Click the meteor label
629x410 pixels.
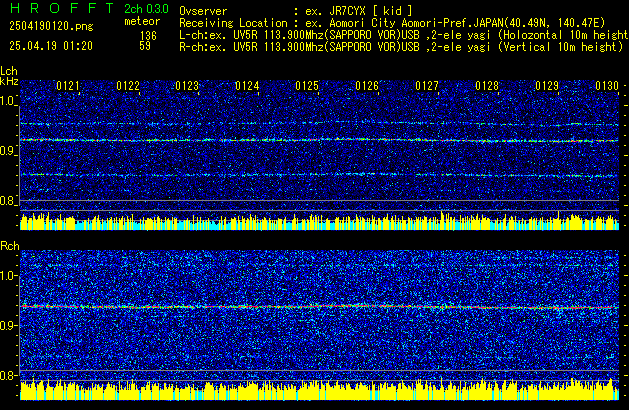click(x=142, y=21)
